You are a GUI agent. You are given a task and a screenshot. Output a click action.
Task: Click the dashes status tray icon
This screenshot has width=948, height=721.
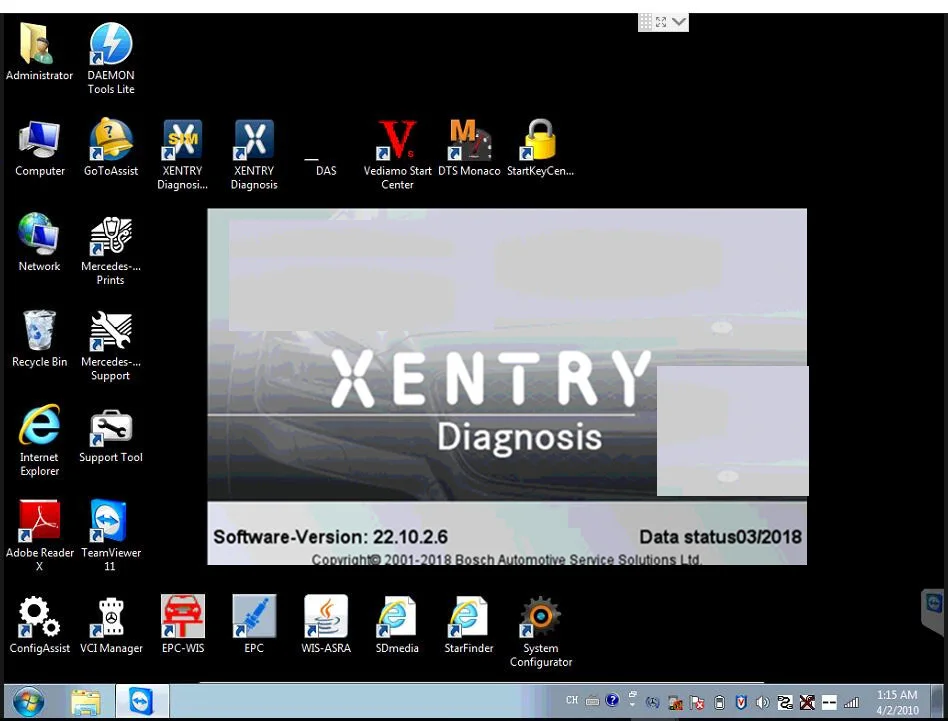(x=830, y=702)
